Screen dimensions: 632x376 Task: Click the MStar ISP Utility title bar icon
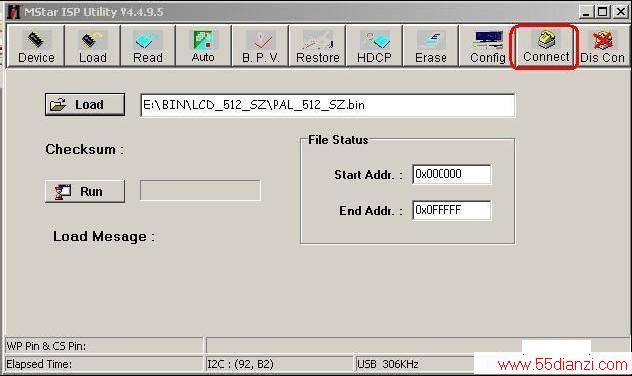pos(13,12)
